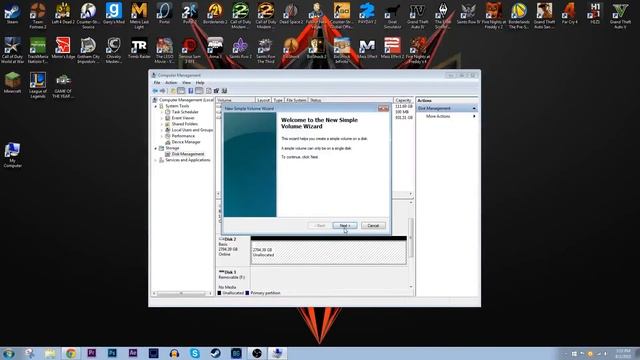Click Next in the New Simple Volume Wizard
Viewport: 640px width, 360px height.
pyautogui.click(x=344, y=226)
